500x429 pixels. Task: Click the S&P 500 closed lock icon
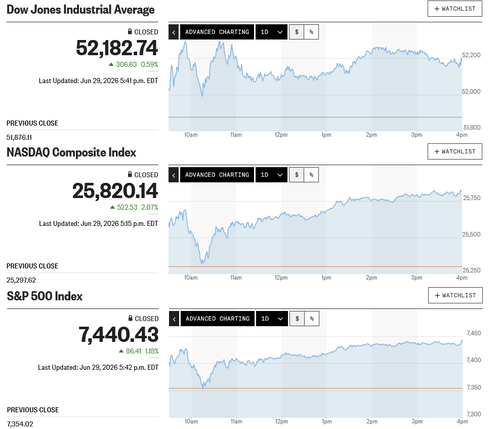pyautogui.click(x=130, y=318)
